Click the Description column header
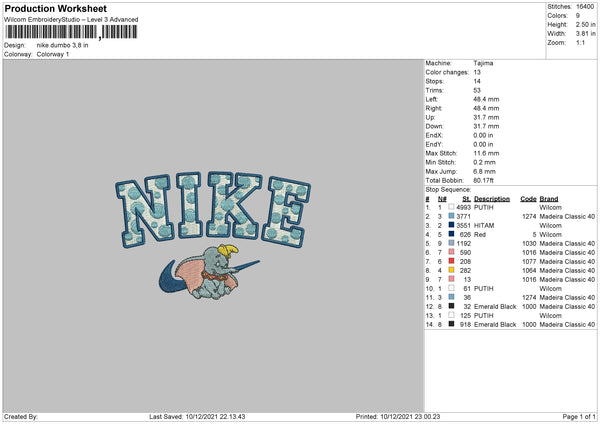The width and height of the screenshot is (600, 424). 492,199
